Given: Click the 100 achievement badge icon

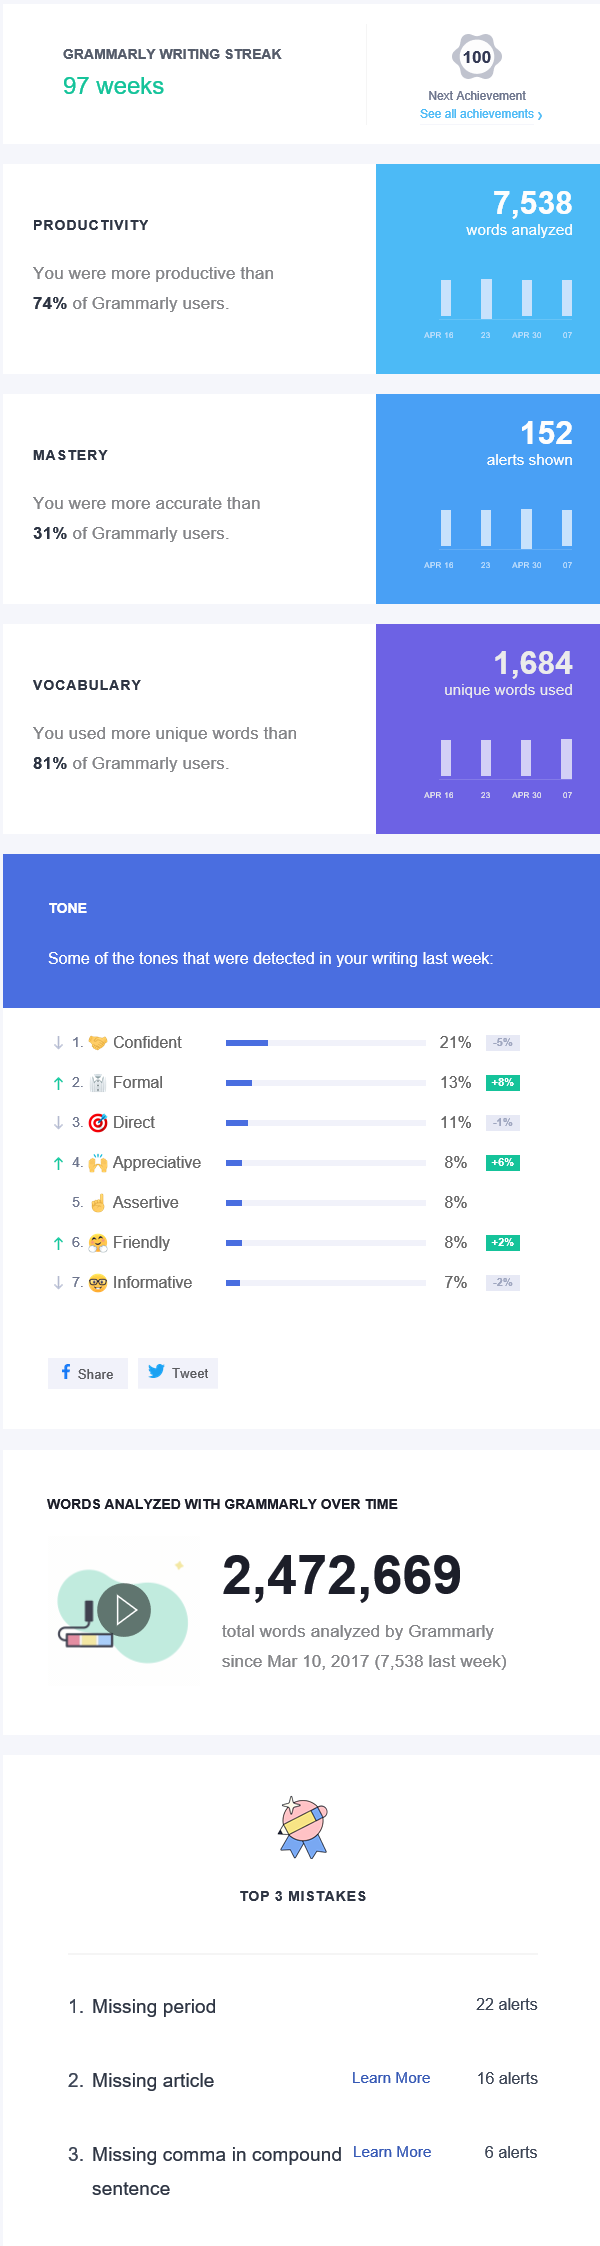Looking at the screenshot, I should tap(477, 57).
